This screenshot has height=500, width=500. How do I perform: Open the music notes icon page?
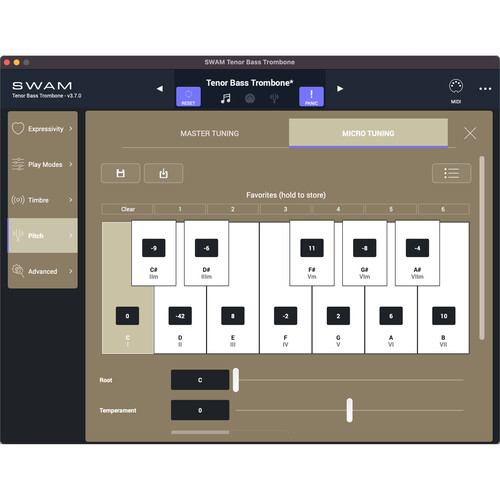coord(226,98)
